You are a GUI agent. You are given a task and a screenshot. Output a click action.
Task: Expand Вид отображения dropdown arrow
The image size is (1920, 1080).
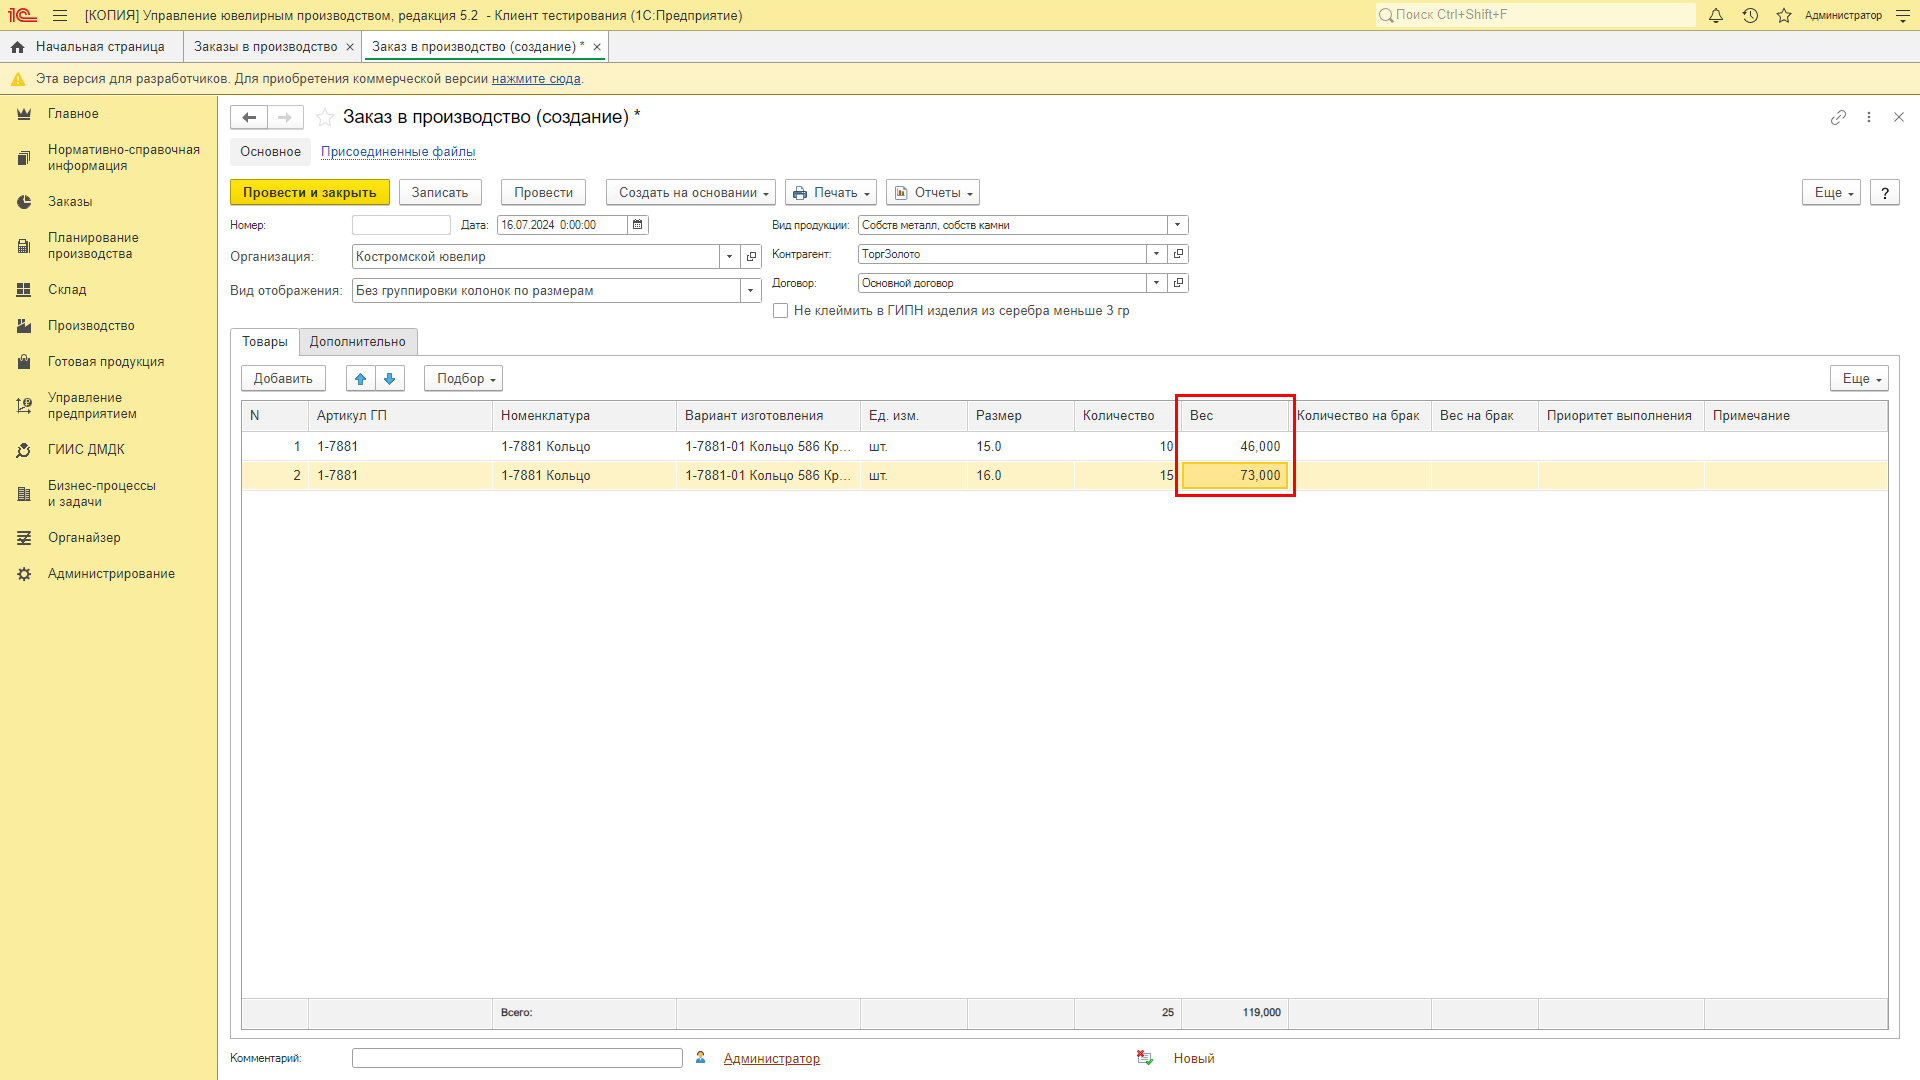[x=750, y=291]
